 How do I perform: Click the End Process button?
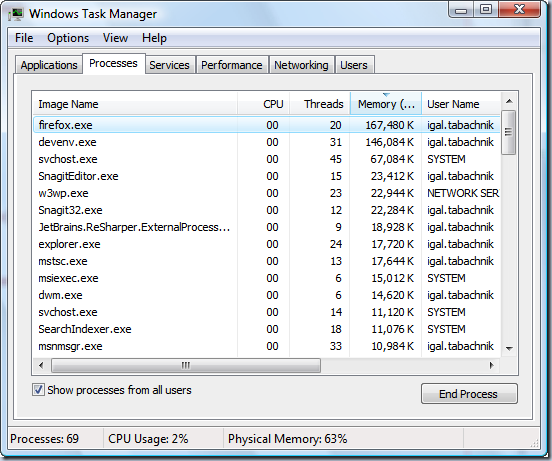[x=469, y=393]
